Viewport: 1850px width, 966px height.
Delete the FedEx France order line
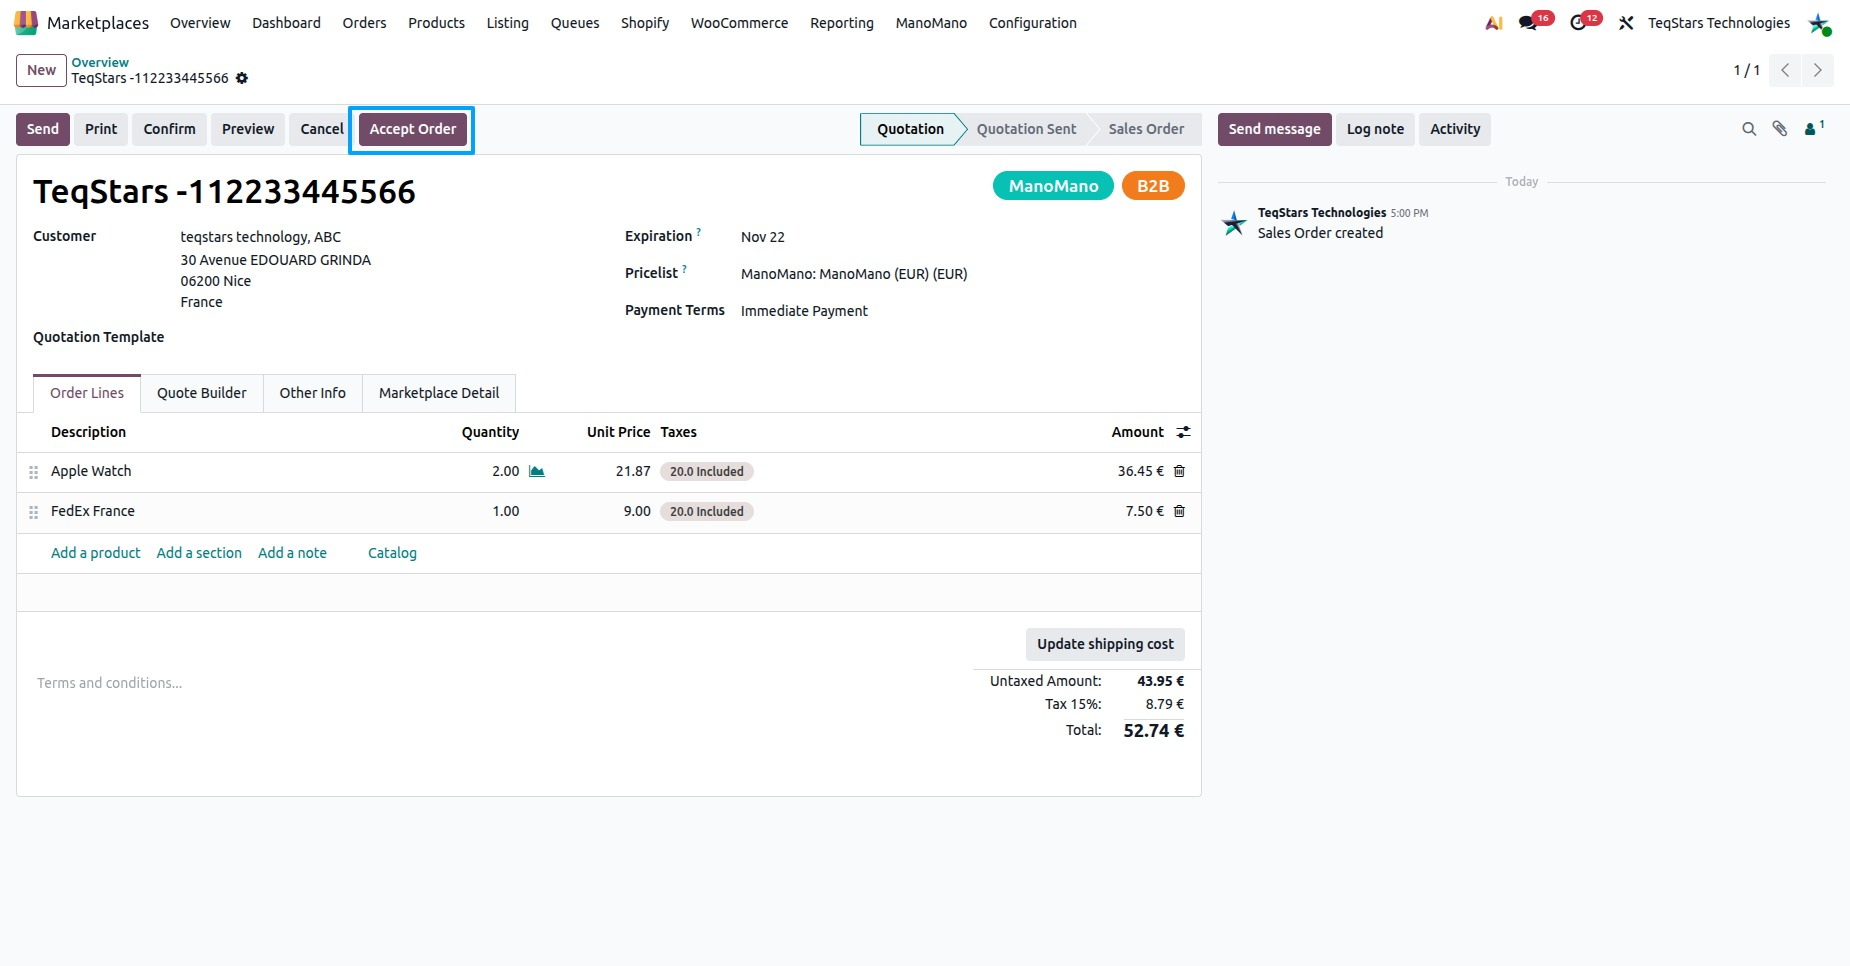(x=1179, y=511)
